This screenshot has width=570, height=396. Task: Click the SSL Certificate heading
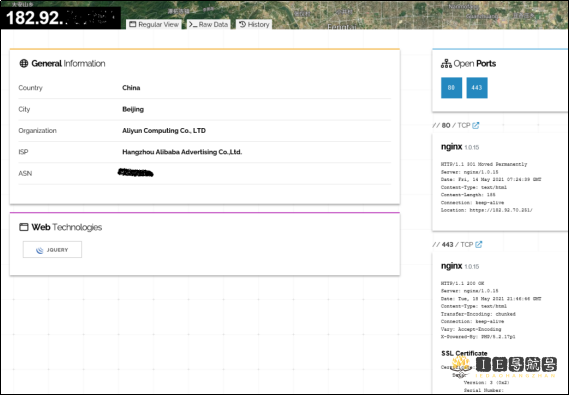(464, 353)
